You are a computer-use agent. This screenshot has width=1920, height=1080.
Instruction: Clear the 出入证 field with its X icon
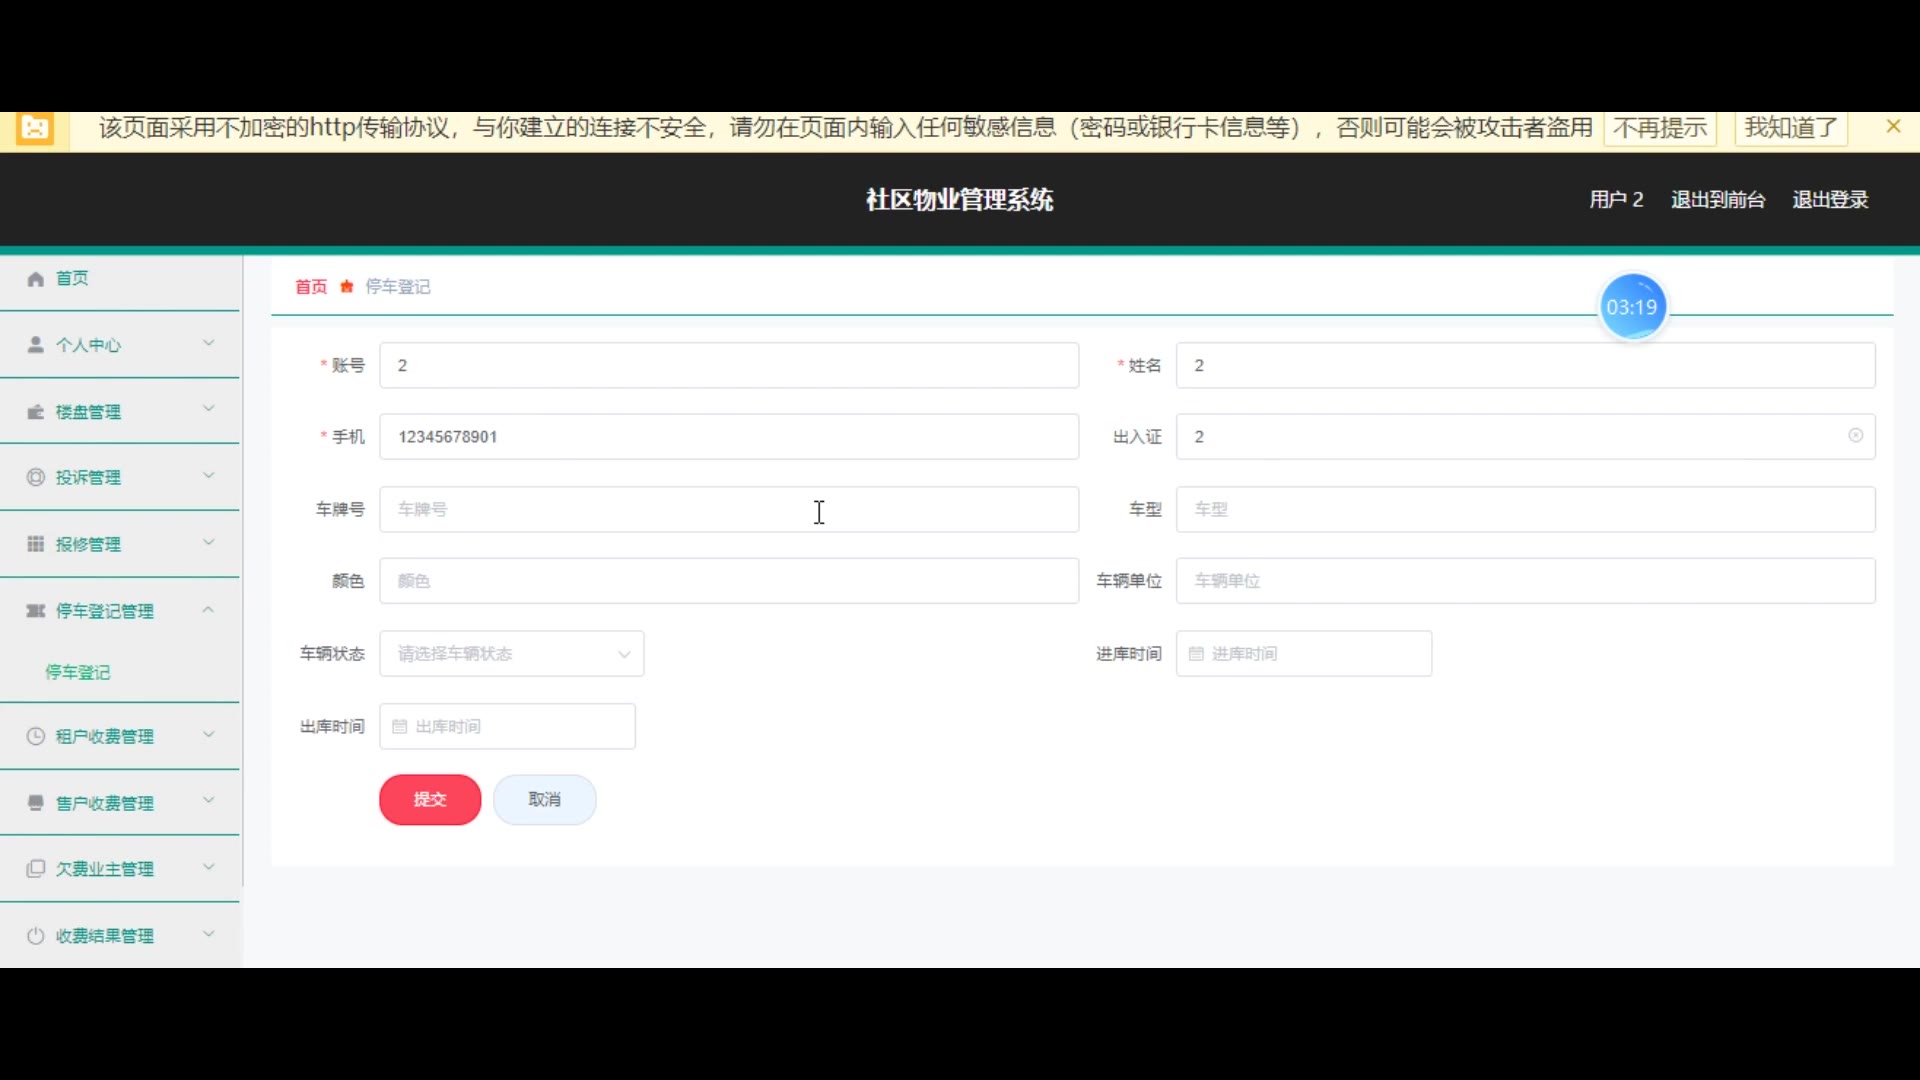[1855, 436]
